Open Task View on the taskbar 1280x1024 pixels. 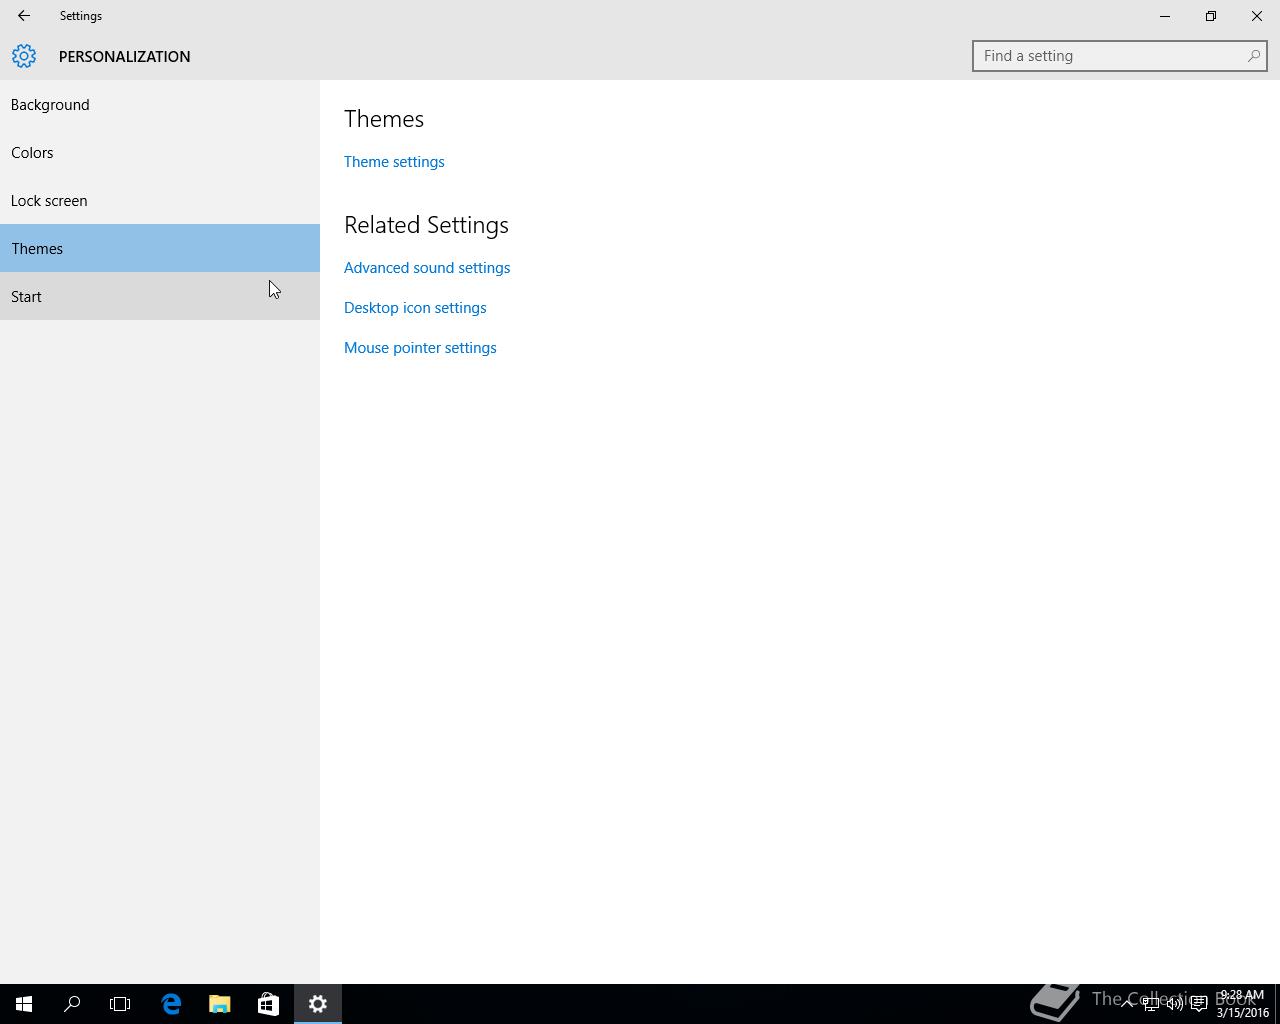[120, 1004]
